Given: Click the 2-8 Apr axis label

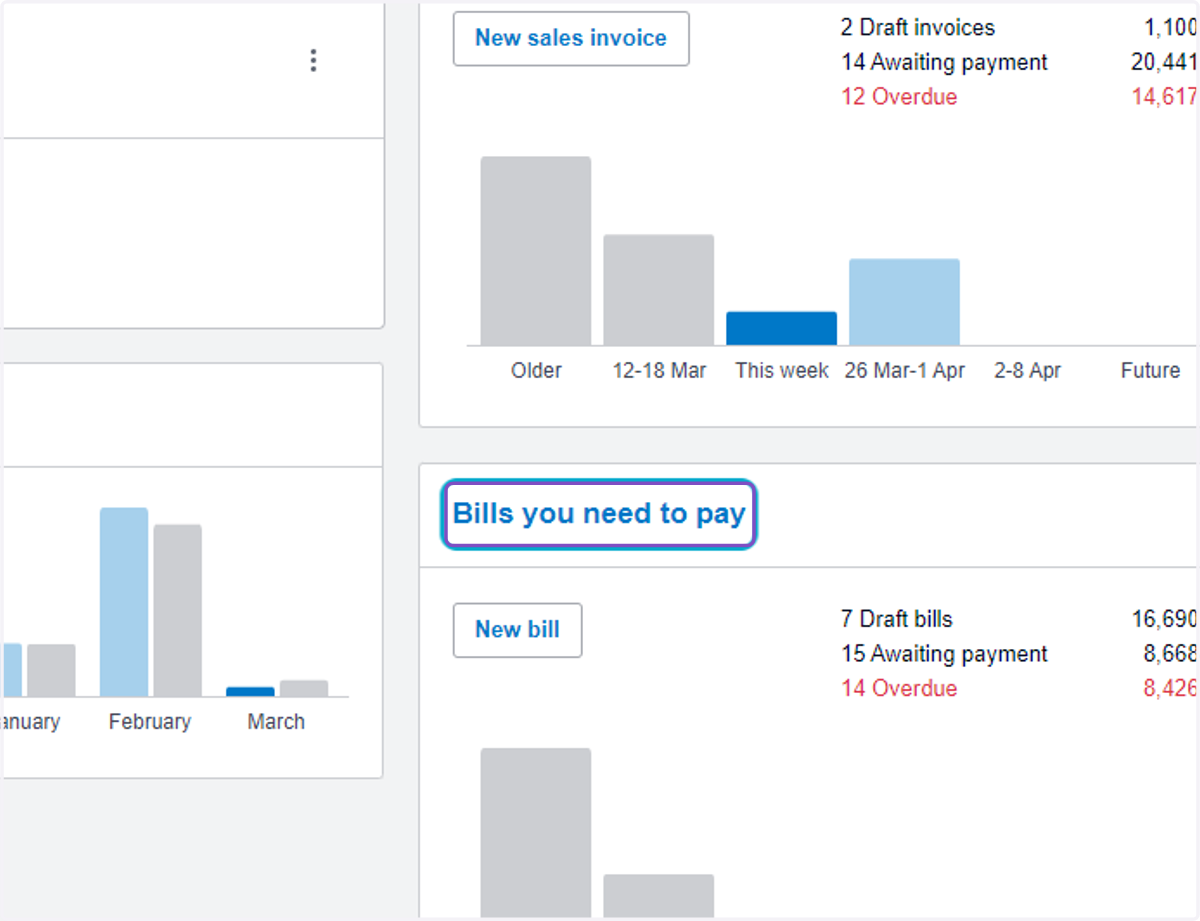Looking at the screenshot, I should 1027,370.
